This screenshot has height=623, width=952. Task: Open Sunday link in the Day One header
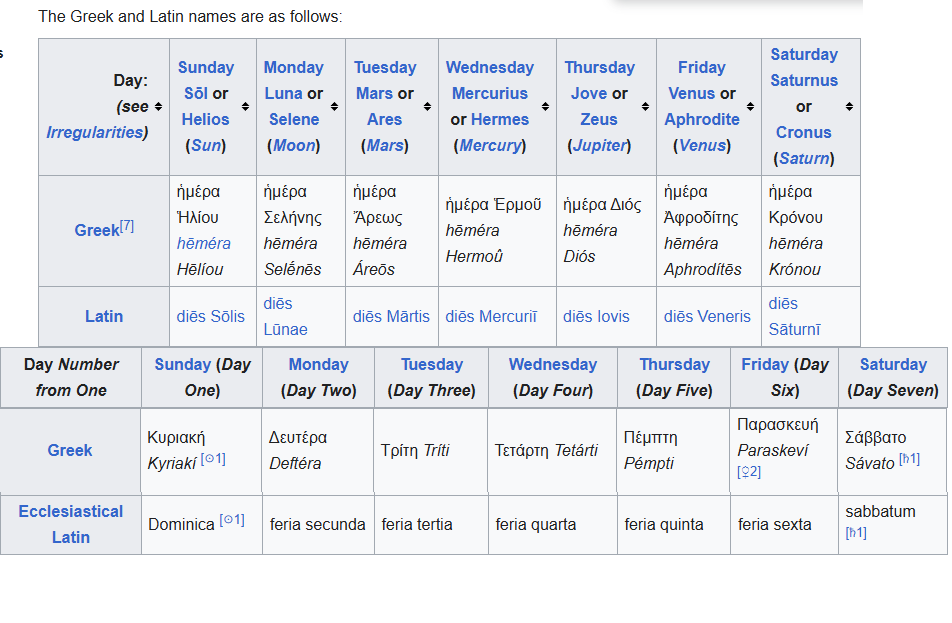click(182, 364)
